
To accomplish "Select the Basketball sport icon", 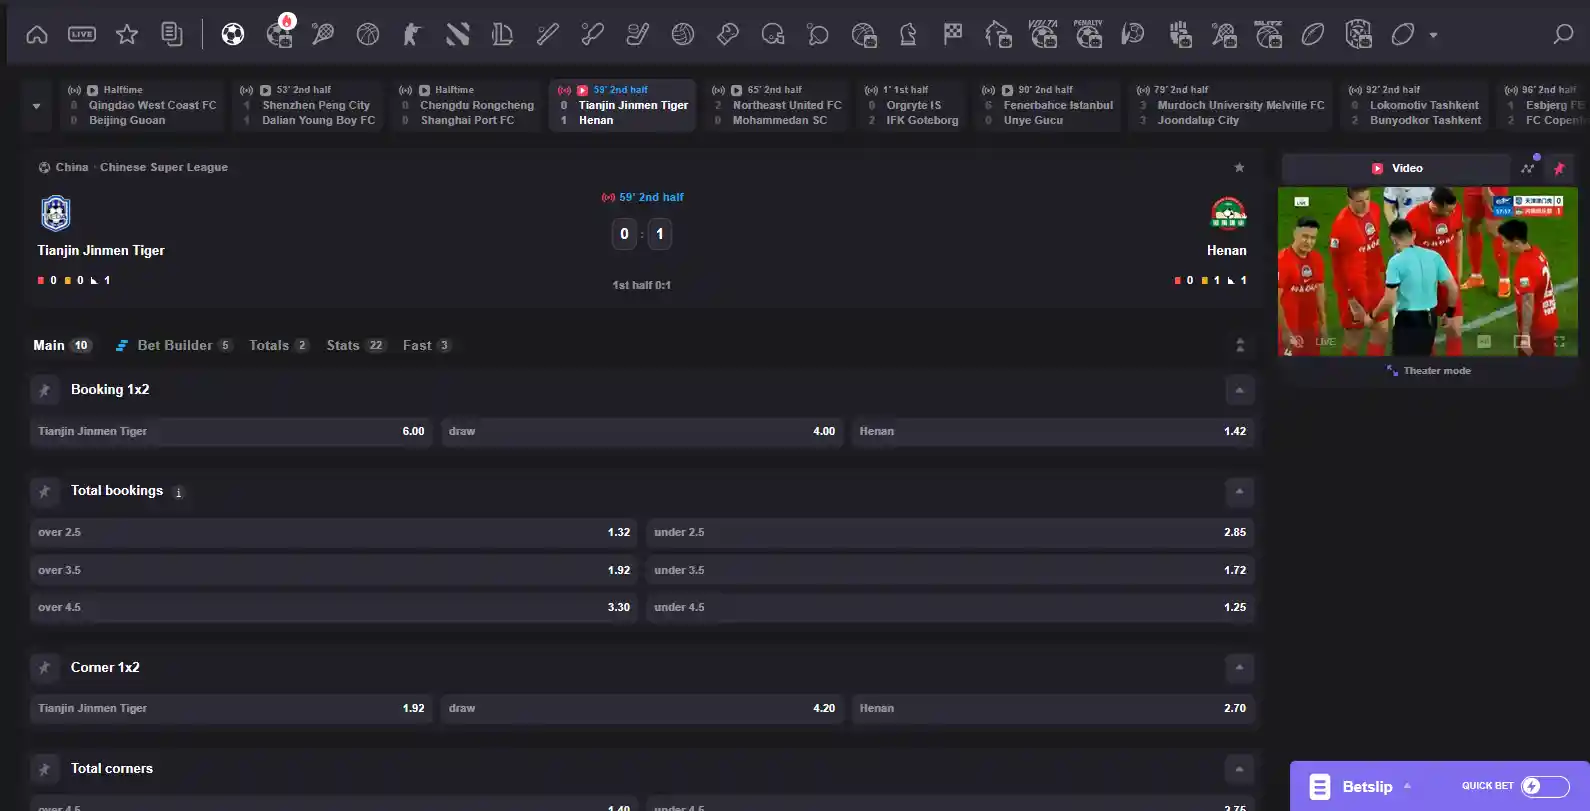I will [x=368, y=35].
